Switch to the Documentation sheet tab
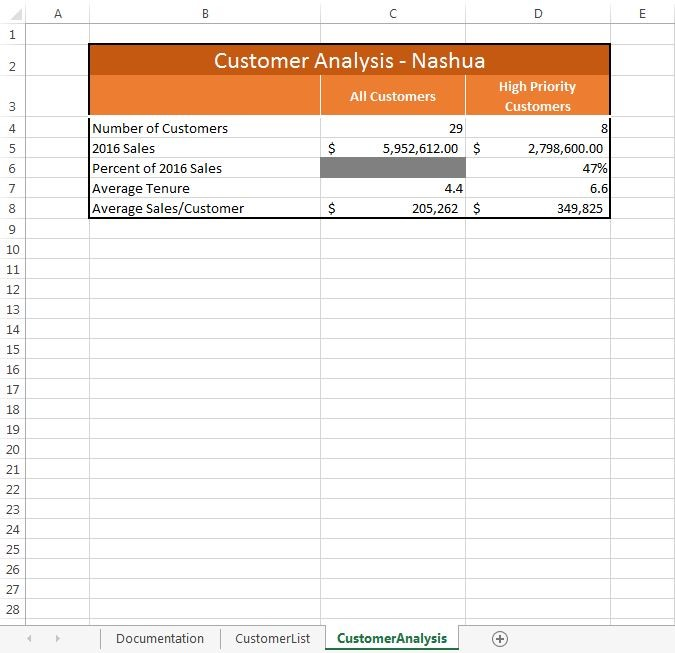Image resolution: width=675 pixels, height=653 pixels. [160, 639]
